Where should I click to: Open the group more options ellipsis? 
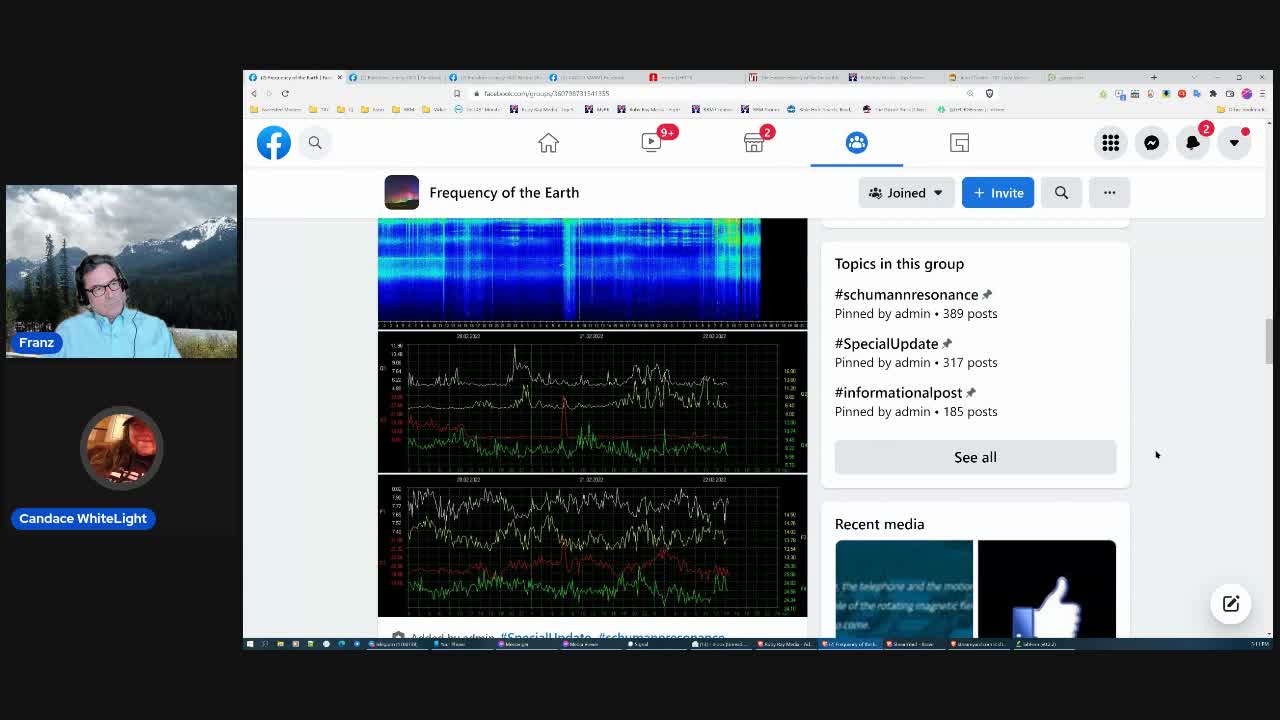1109,193
